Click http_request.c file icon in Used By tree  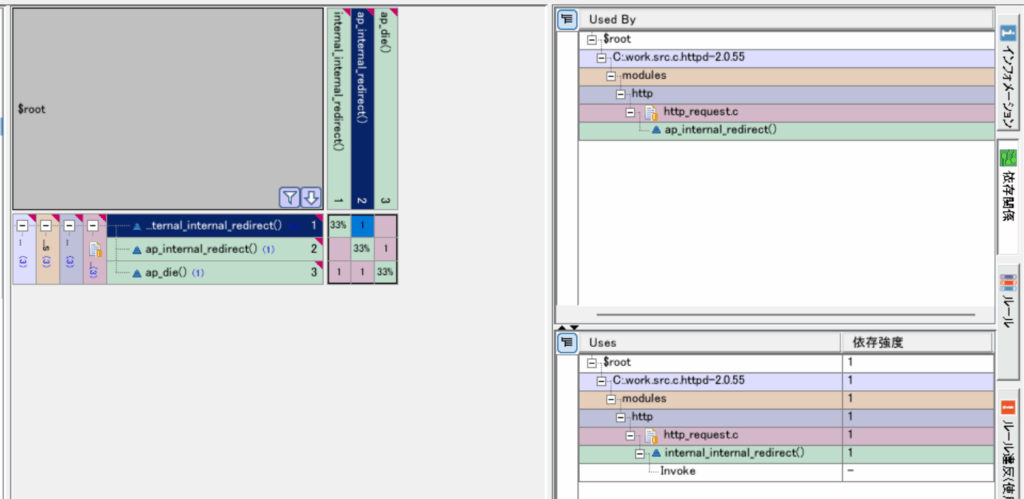click(650, 112)
